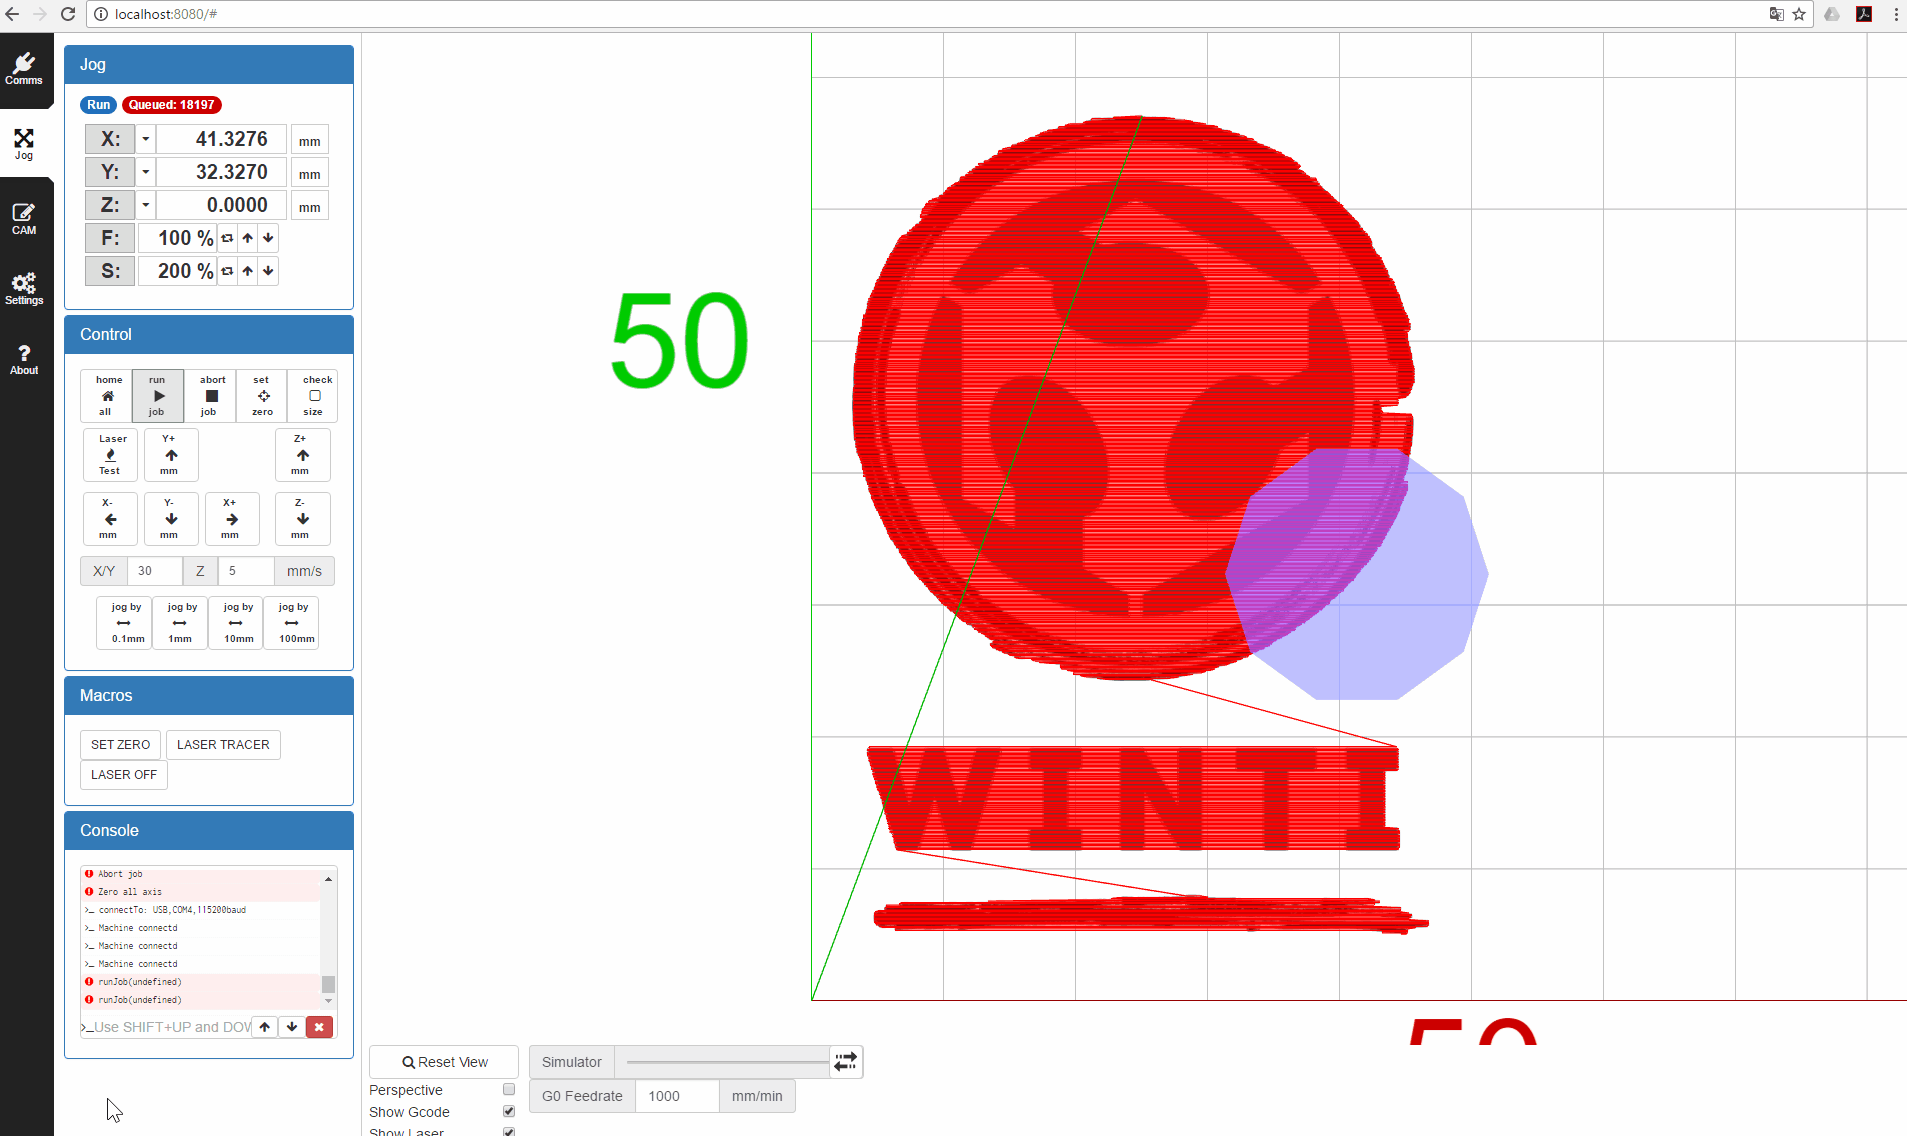Image resolution: width=1907 pixels, height=1136 pixels.
Task: Click the X/Y jog speed field
Action: (155, 571)
